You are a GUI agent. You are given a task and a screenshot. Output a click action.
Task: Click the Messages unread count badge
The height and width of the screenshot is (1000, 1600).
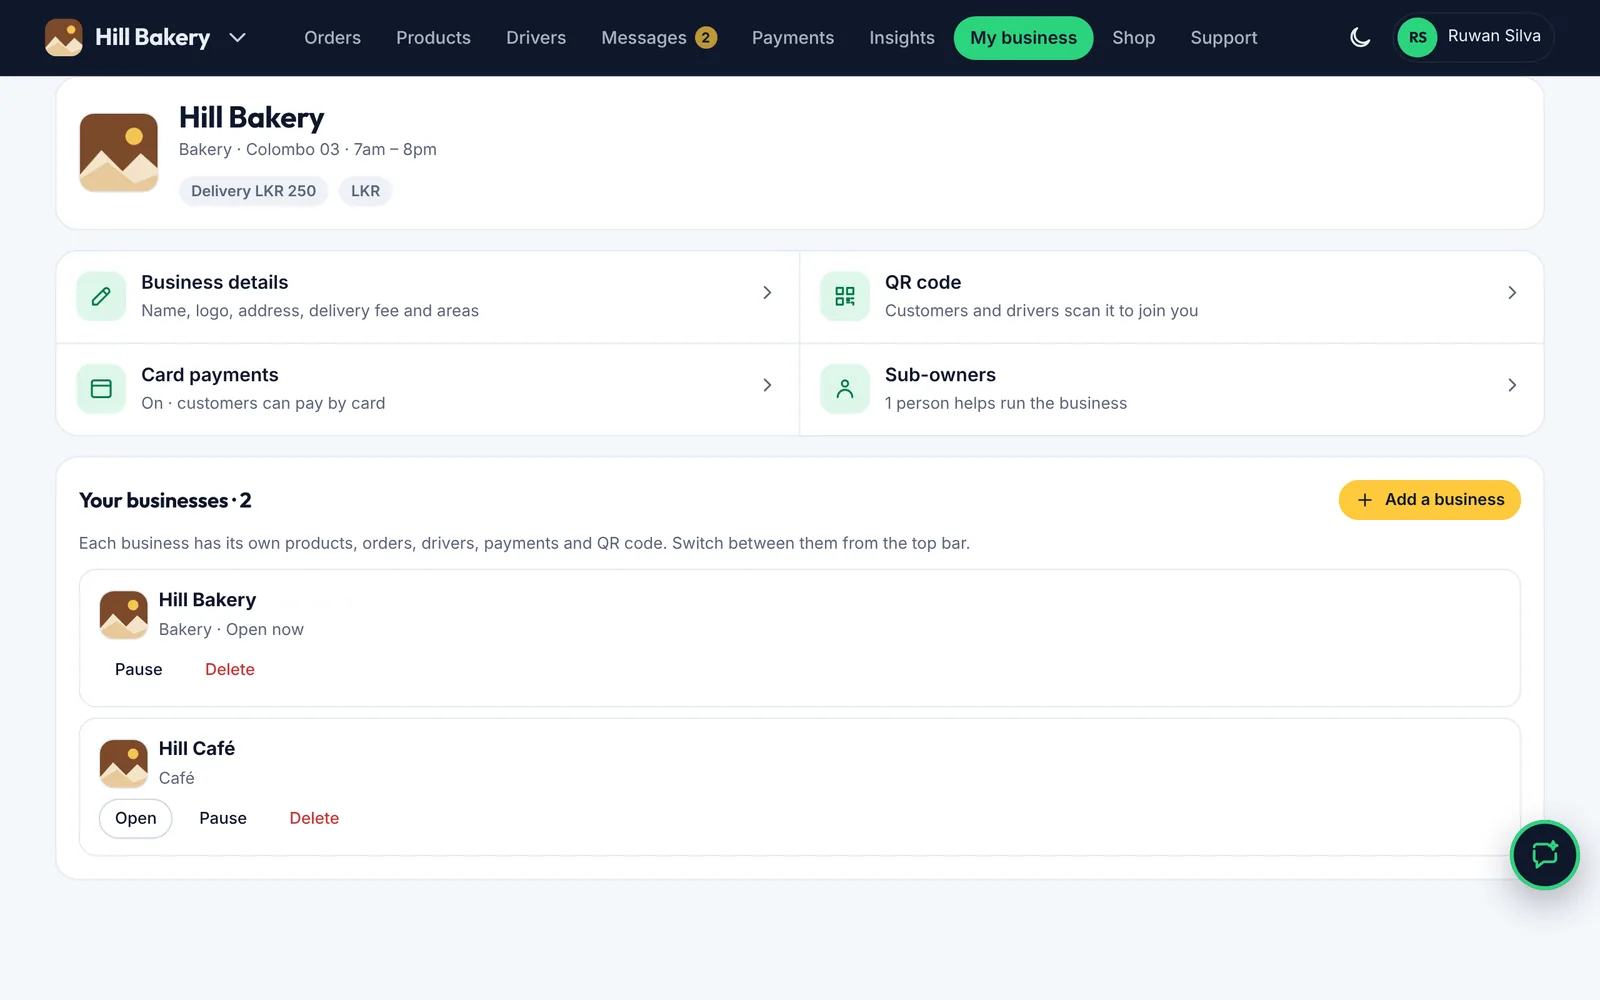click(706, 38)
